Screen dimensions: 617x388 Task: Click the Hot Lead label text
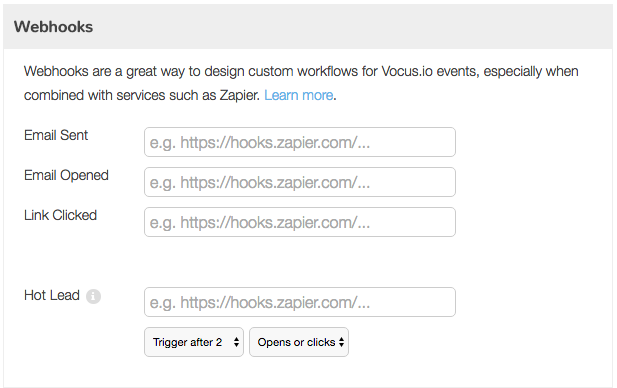52,295
